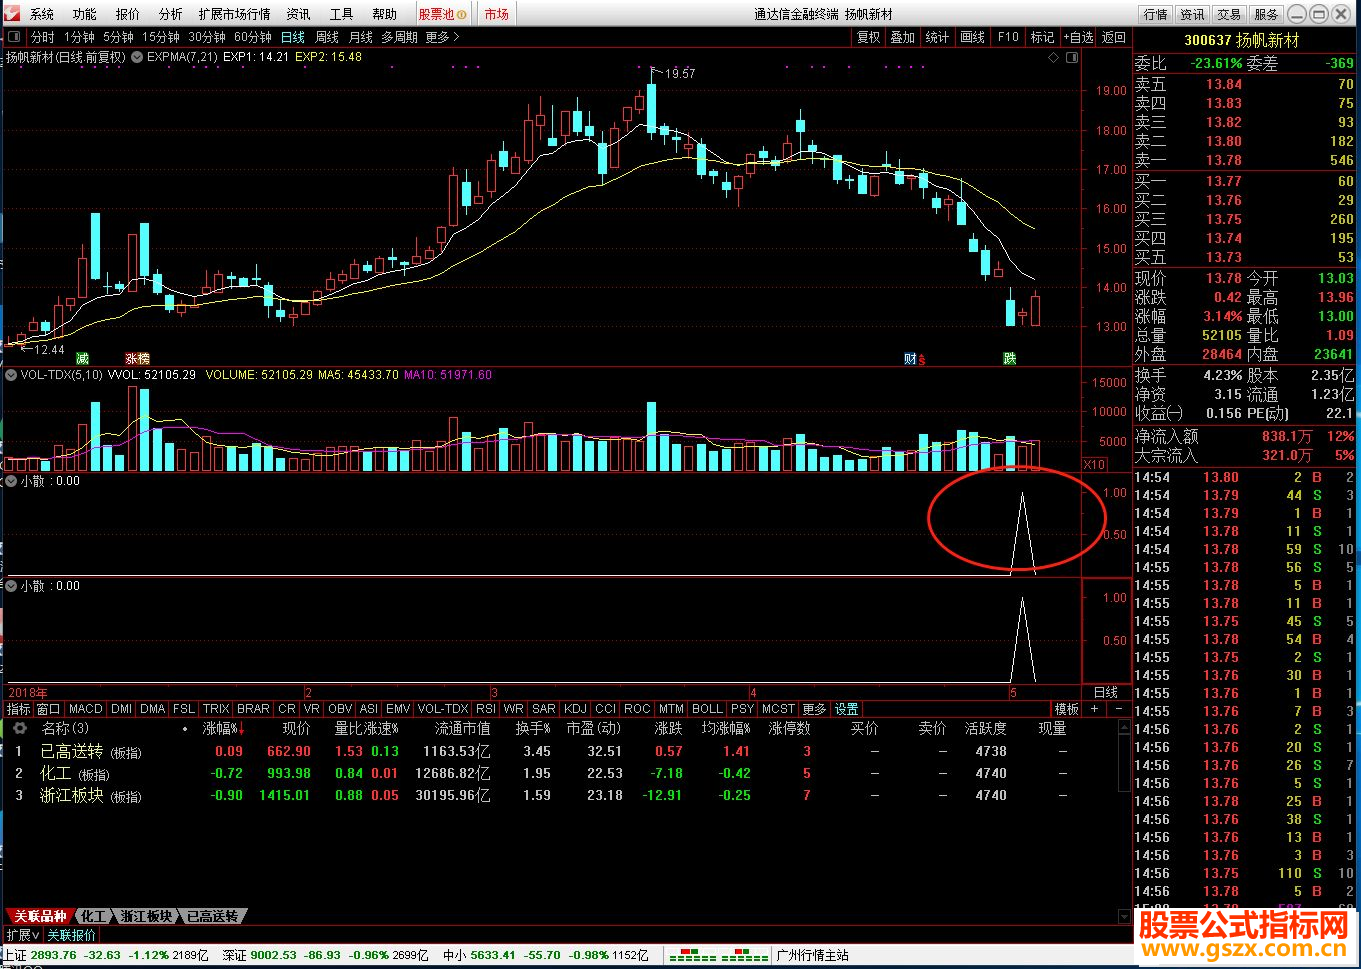
Task: Select the 多周期 multi-period view
Action: (400, 37)
